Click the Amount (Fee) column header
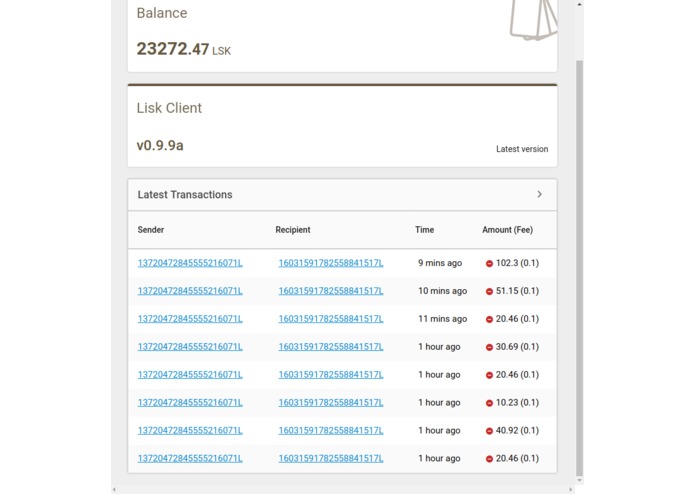 (x=508, y=229)
